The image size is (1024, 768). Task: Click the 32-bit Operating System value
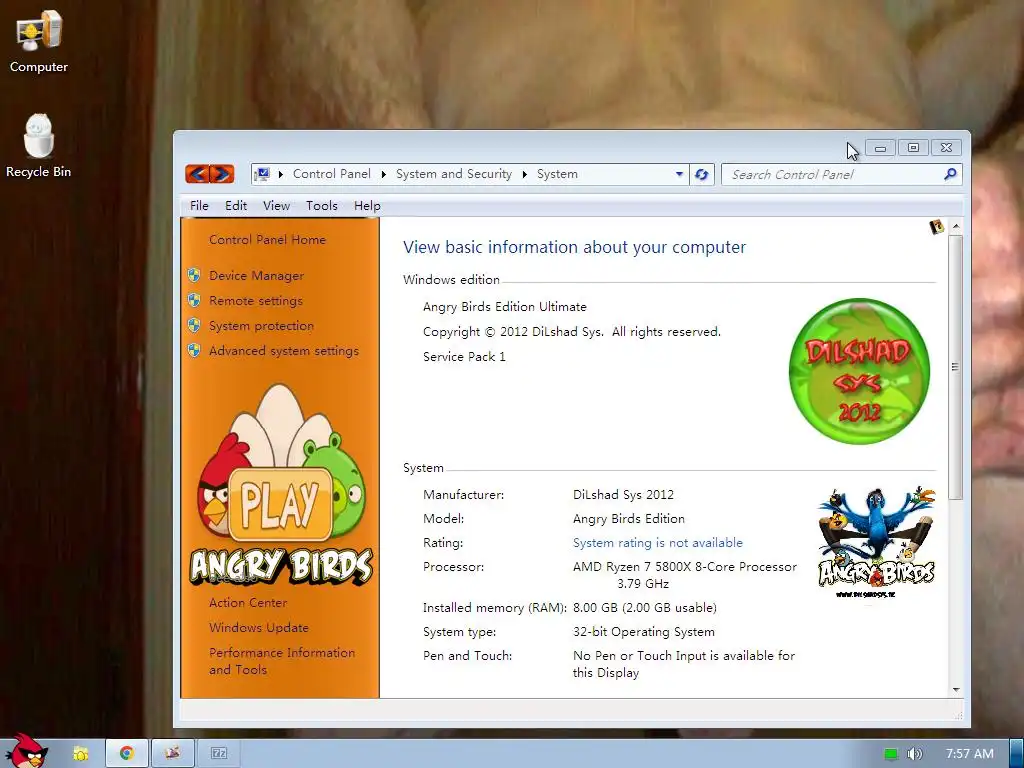click(643, 632)
